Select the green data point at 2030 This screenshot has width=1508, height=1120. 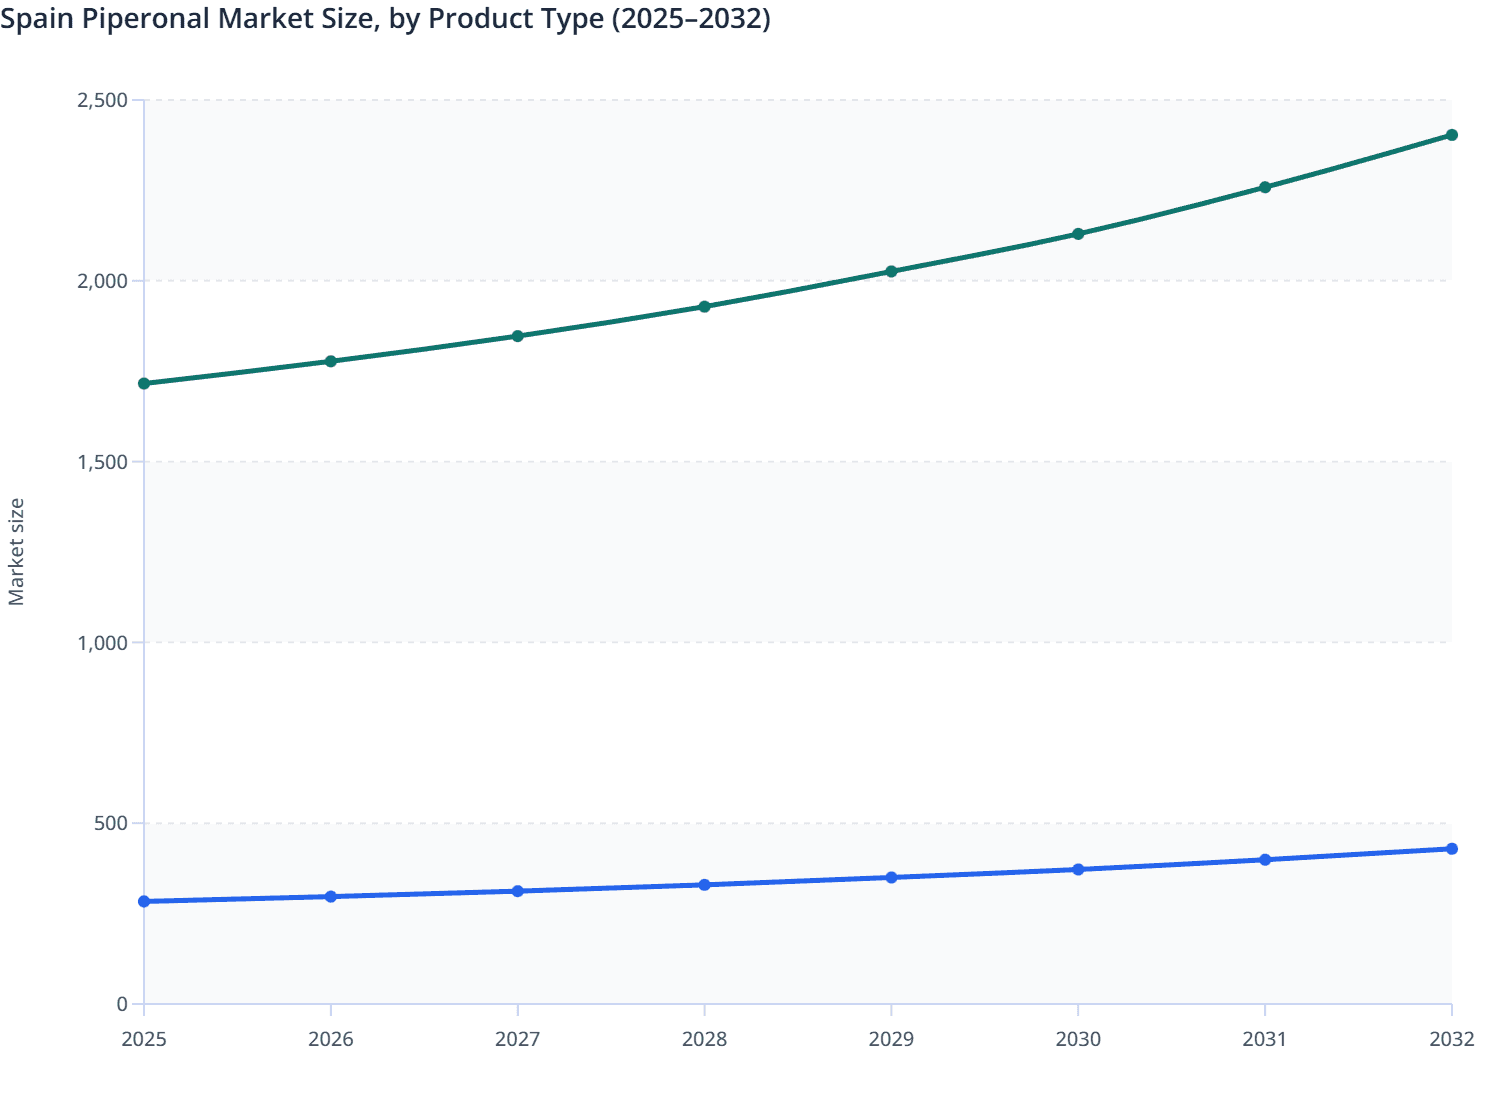(x=1078, y=232)
